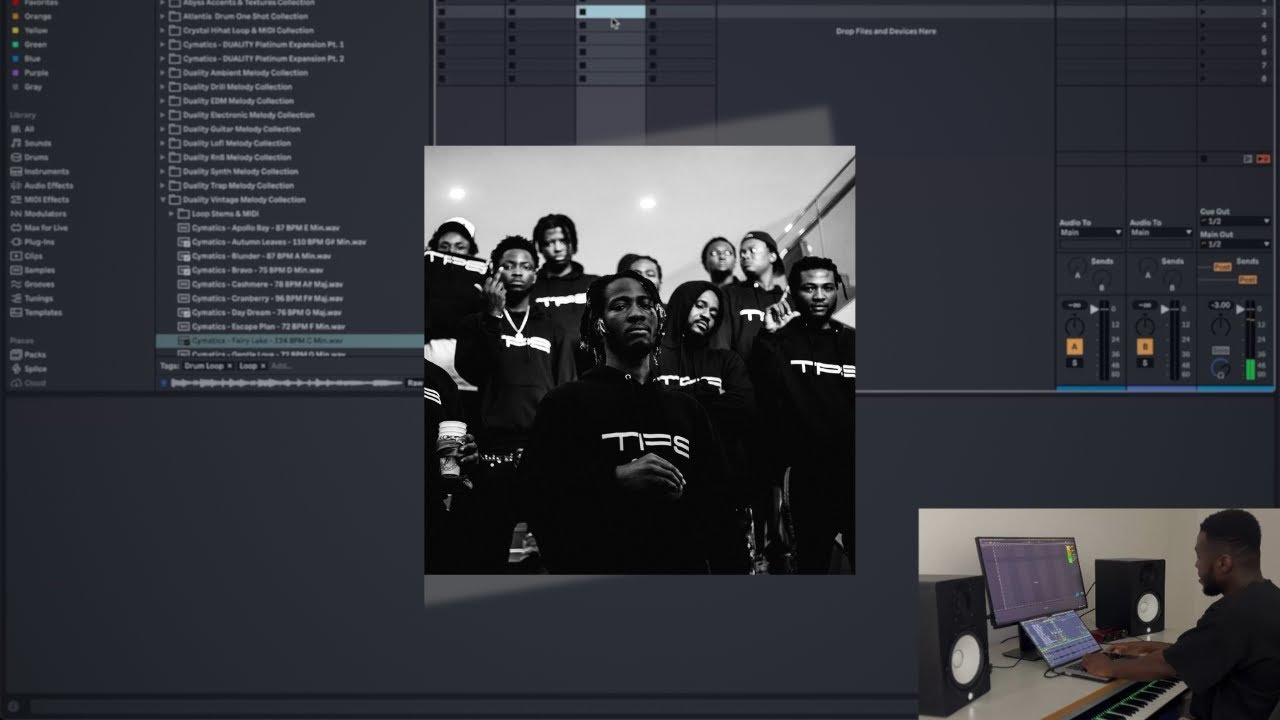This screenshot has height=720, width=1280.
Task: Solo return track A
Action: [x=1075, y=362]
